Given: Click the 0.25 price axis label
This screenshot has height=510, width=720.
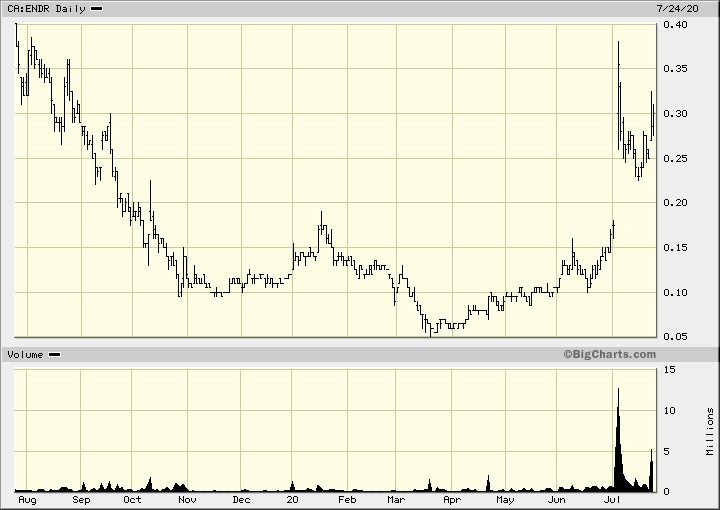Looking at the screenshot, I should tap(673, 159).
